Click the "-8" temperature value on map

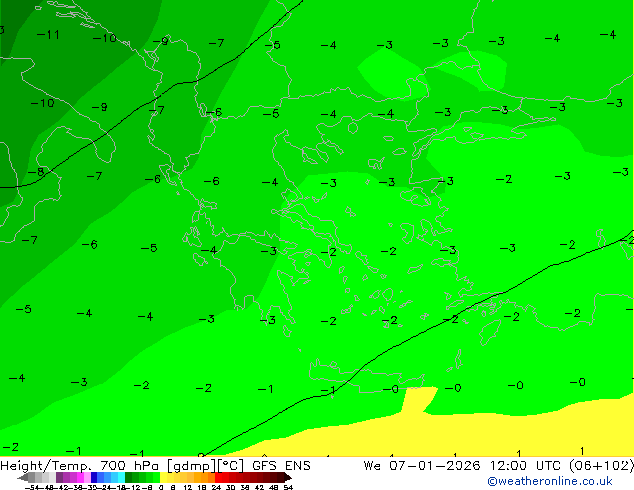coord(36,172)
